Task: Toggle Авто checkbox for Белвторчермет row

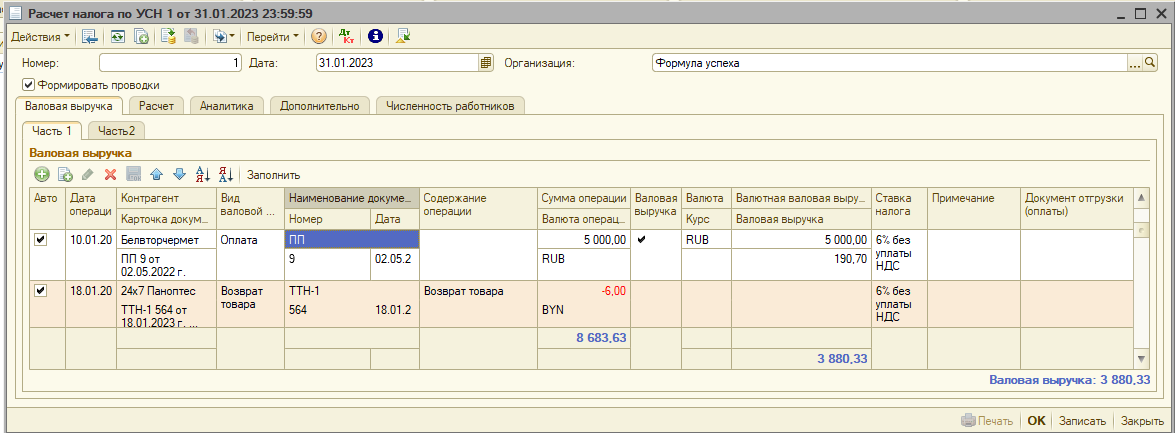Action: point(41,240)
